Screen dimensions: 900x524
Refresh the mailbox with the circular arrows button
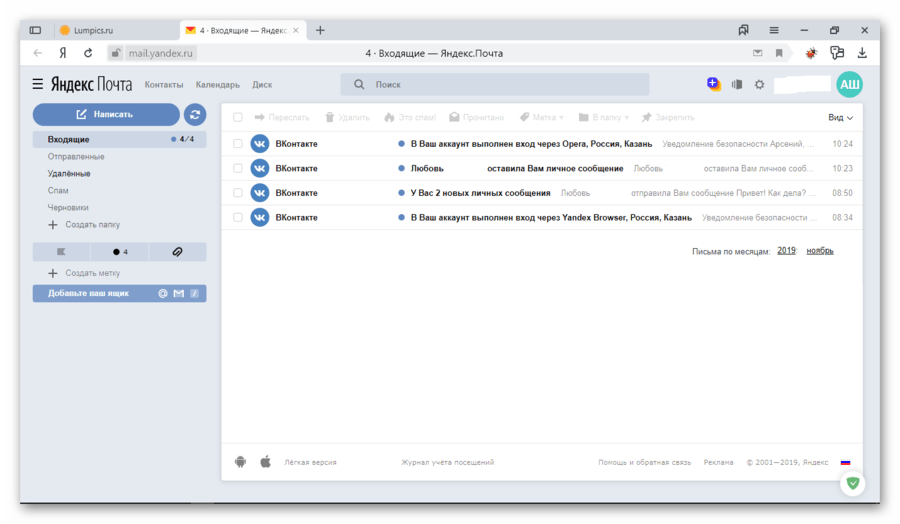coord(195,114)
